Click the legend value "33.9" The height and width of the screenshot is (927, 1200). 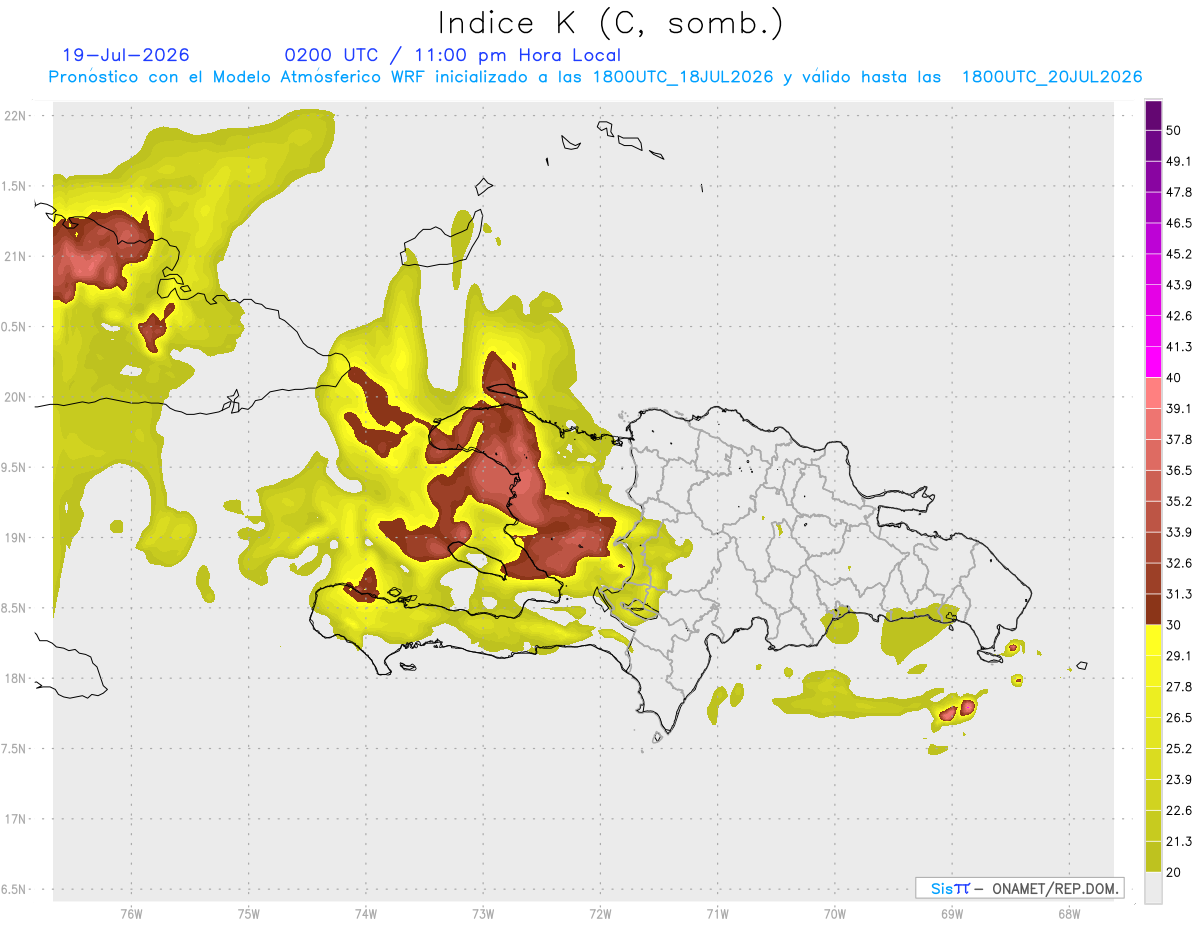click(1179, 532)
